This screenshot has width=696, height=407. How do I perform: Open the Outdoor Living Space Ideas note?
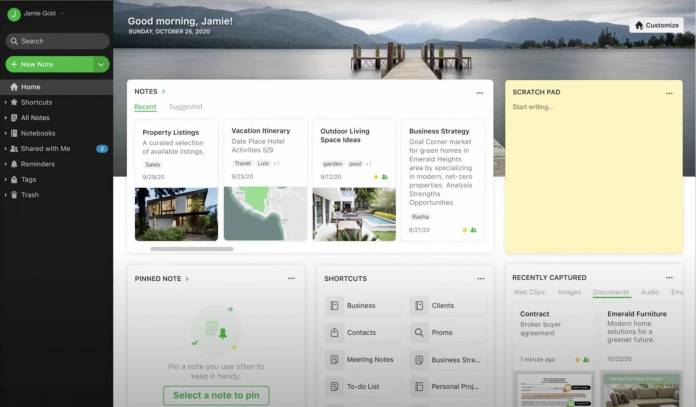pyautogui.click(x=354, y=180)
